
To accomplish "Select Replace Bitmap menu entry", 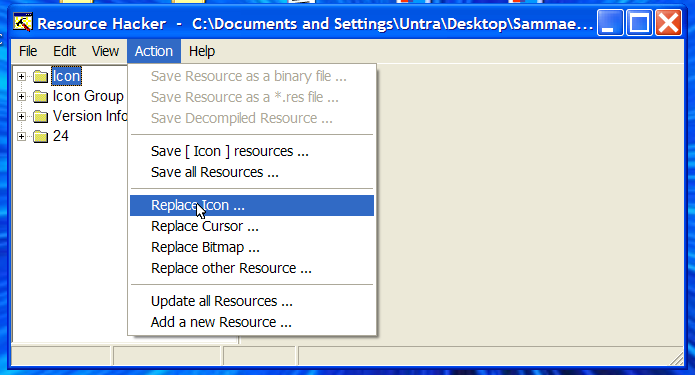I will point(252,247).
